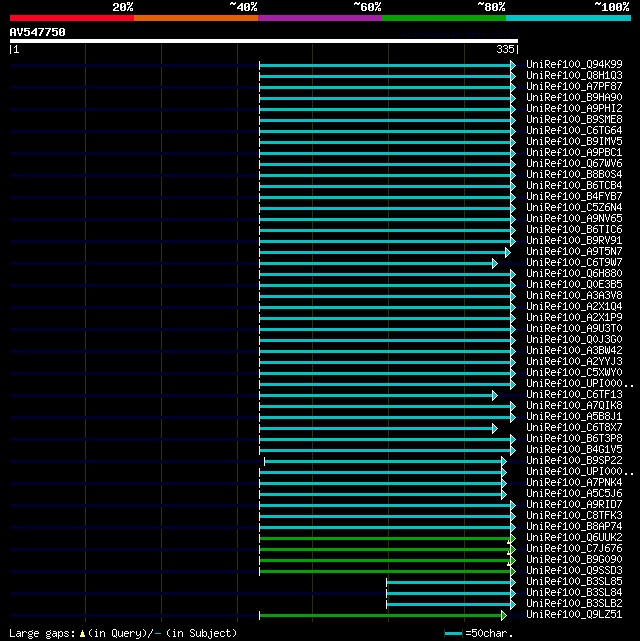The image size is (640, 641).
Task: Select UniRef100_C6TF13 hit label
Action: pyautogui.click(x=574, y=394)
